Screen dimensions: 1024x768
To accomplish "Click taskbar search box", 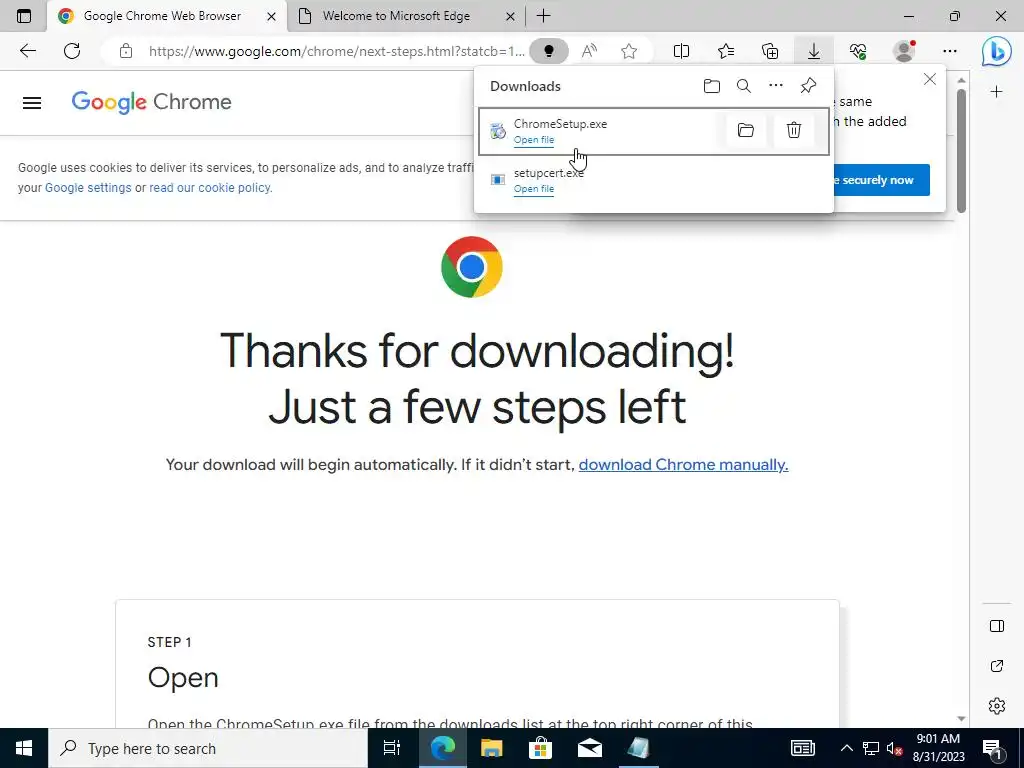I will tap(208, 748).
